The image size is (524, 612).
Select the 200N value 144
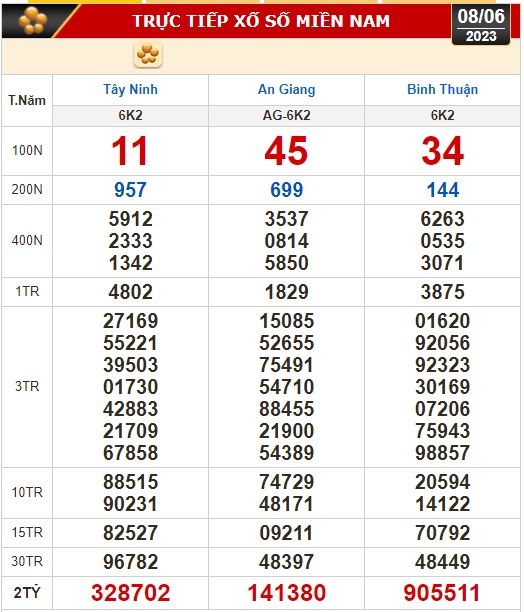pyautogui.click(x=443, y=190)
